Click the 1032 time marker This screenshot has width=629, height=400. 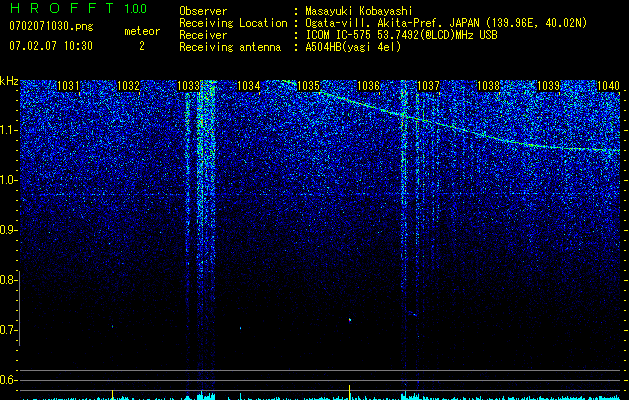coord(128,86)
